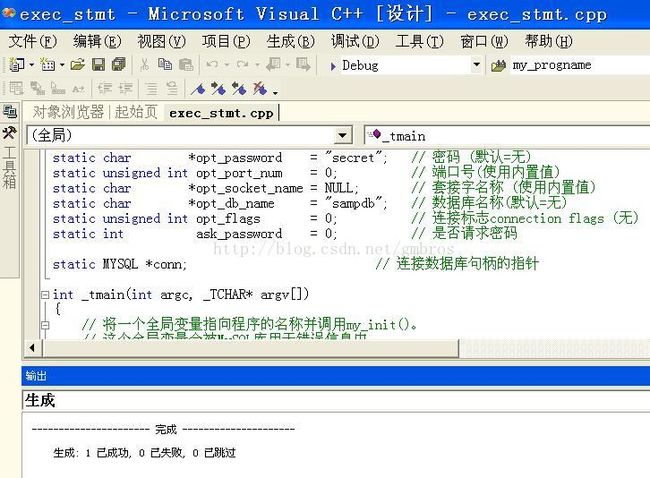Screen dimensions: 650x478
Task: Open the 视图(V) menu
Action: click(x=162, y=41)
